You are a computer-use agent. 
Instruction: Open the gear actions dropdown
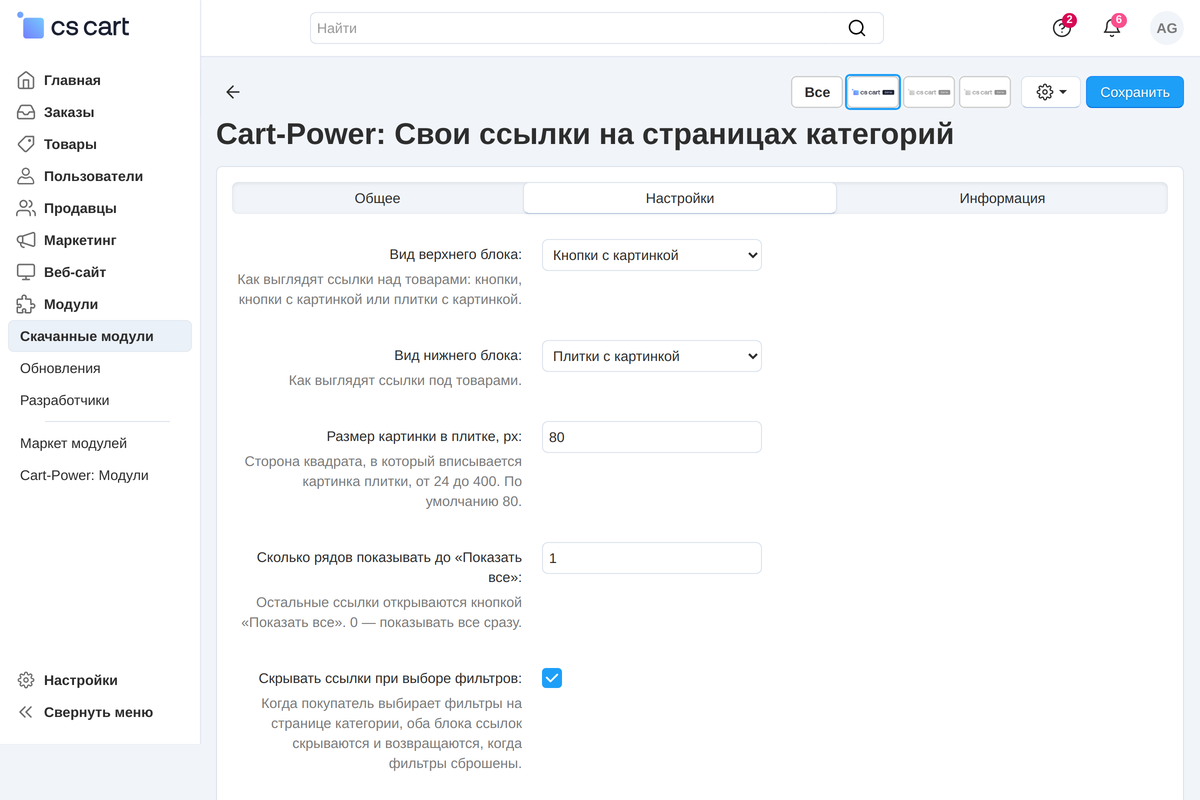click(1051, 92)
